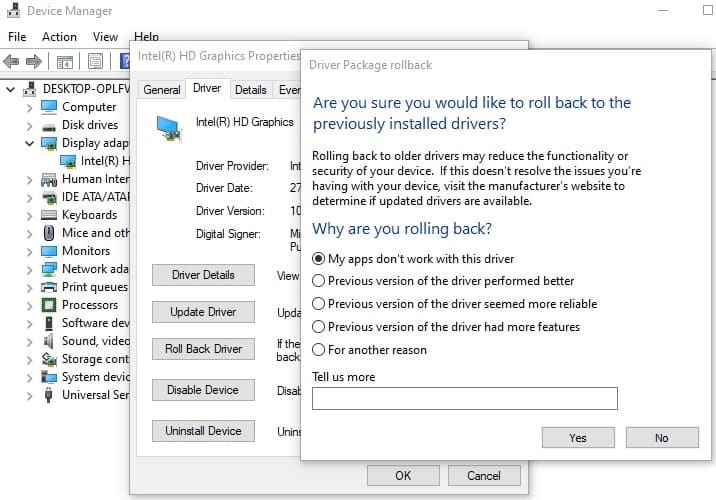Collapse the DESKTOP-OPLFV root node
Image resolution: width=716 pixels, height=500 pixels.
(x=11, y=89)
